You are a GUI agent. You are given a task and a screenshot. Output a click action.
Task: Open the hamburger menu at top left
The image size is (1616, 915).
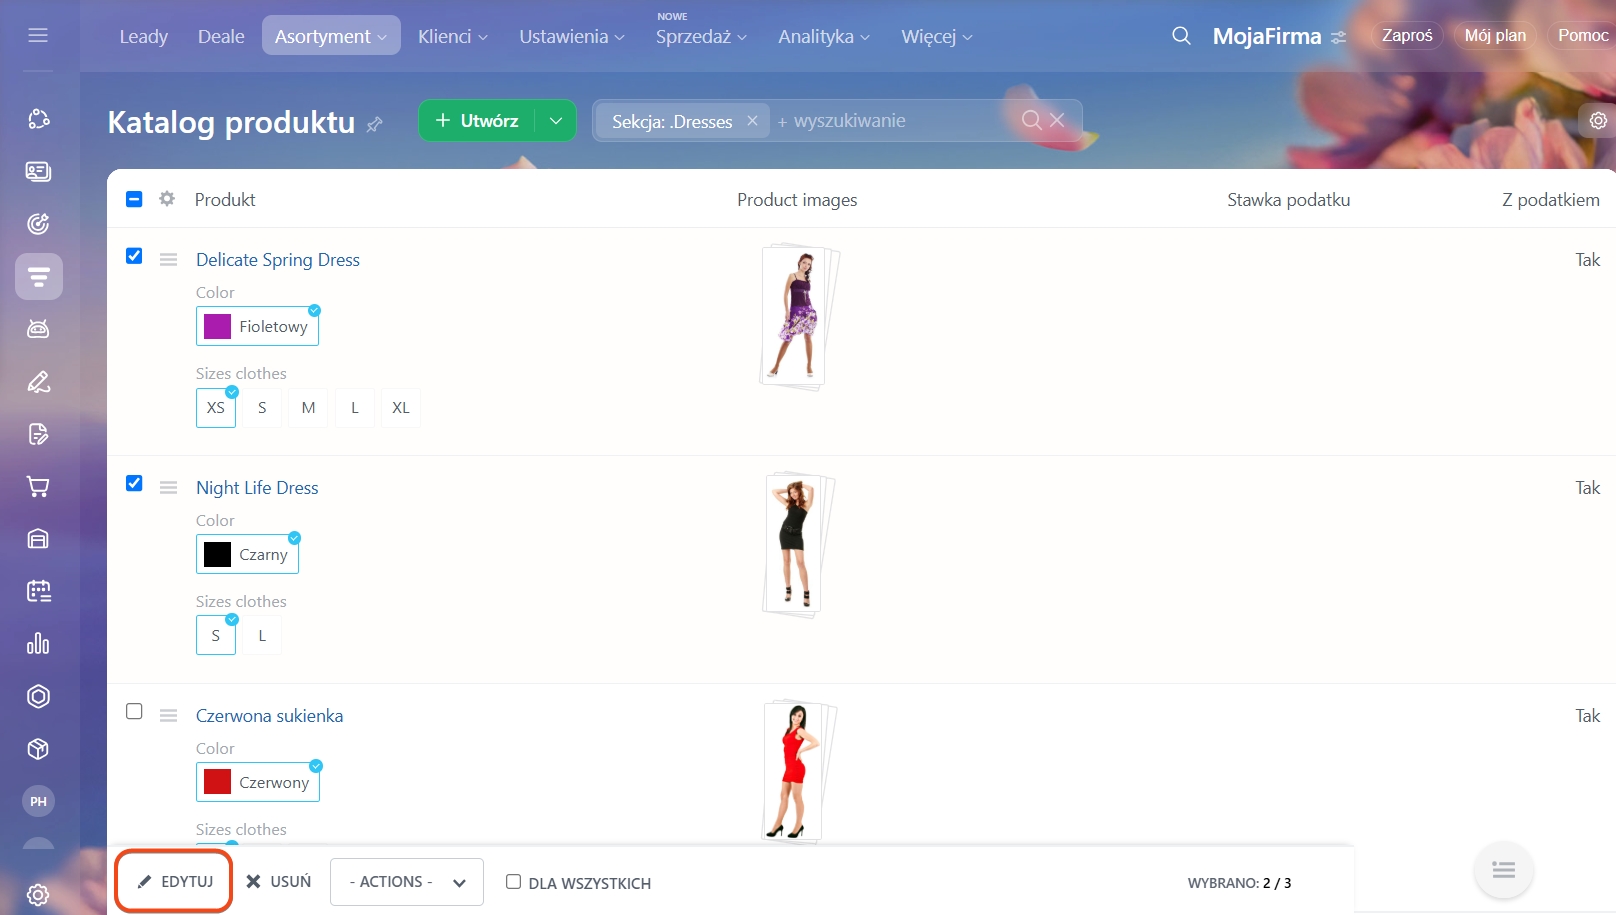click(38, 36)
